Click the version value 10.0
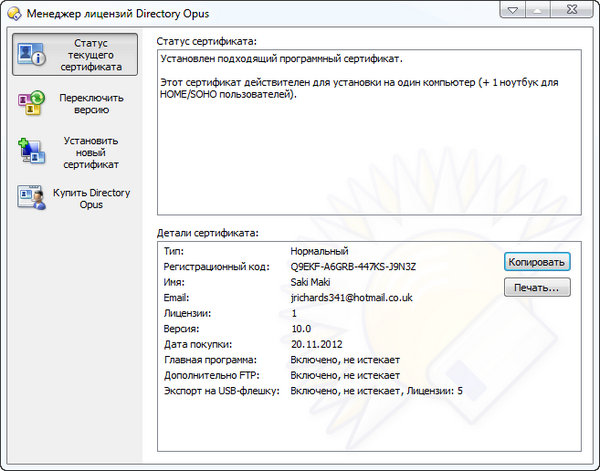The width and height of the screenshot is (600, 471). point(300,329)
